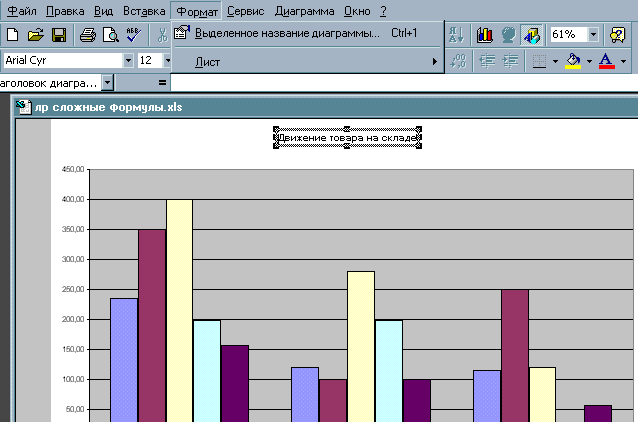The width and height of the screenshot is (638, 422).
Task: Open the ? help menu
Action: pyautogui.click(x=383, y=11)
